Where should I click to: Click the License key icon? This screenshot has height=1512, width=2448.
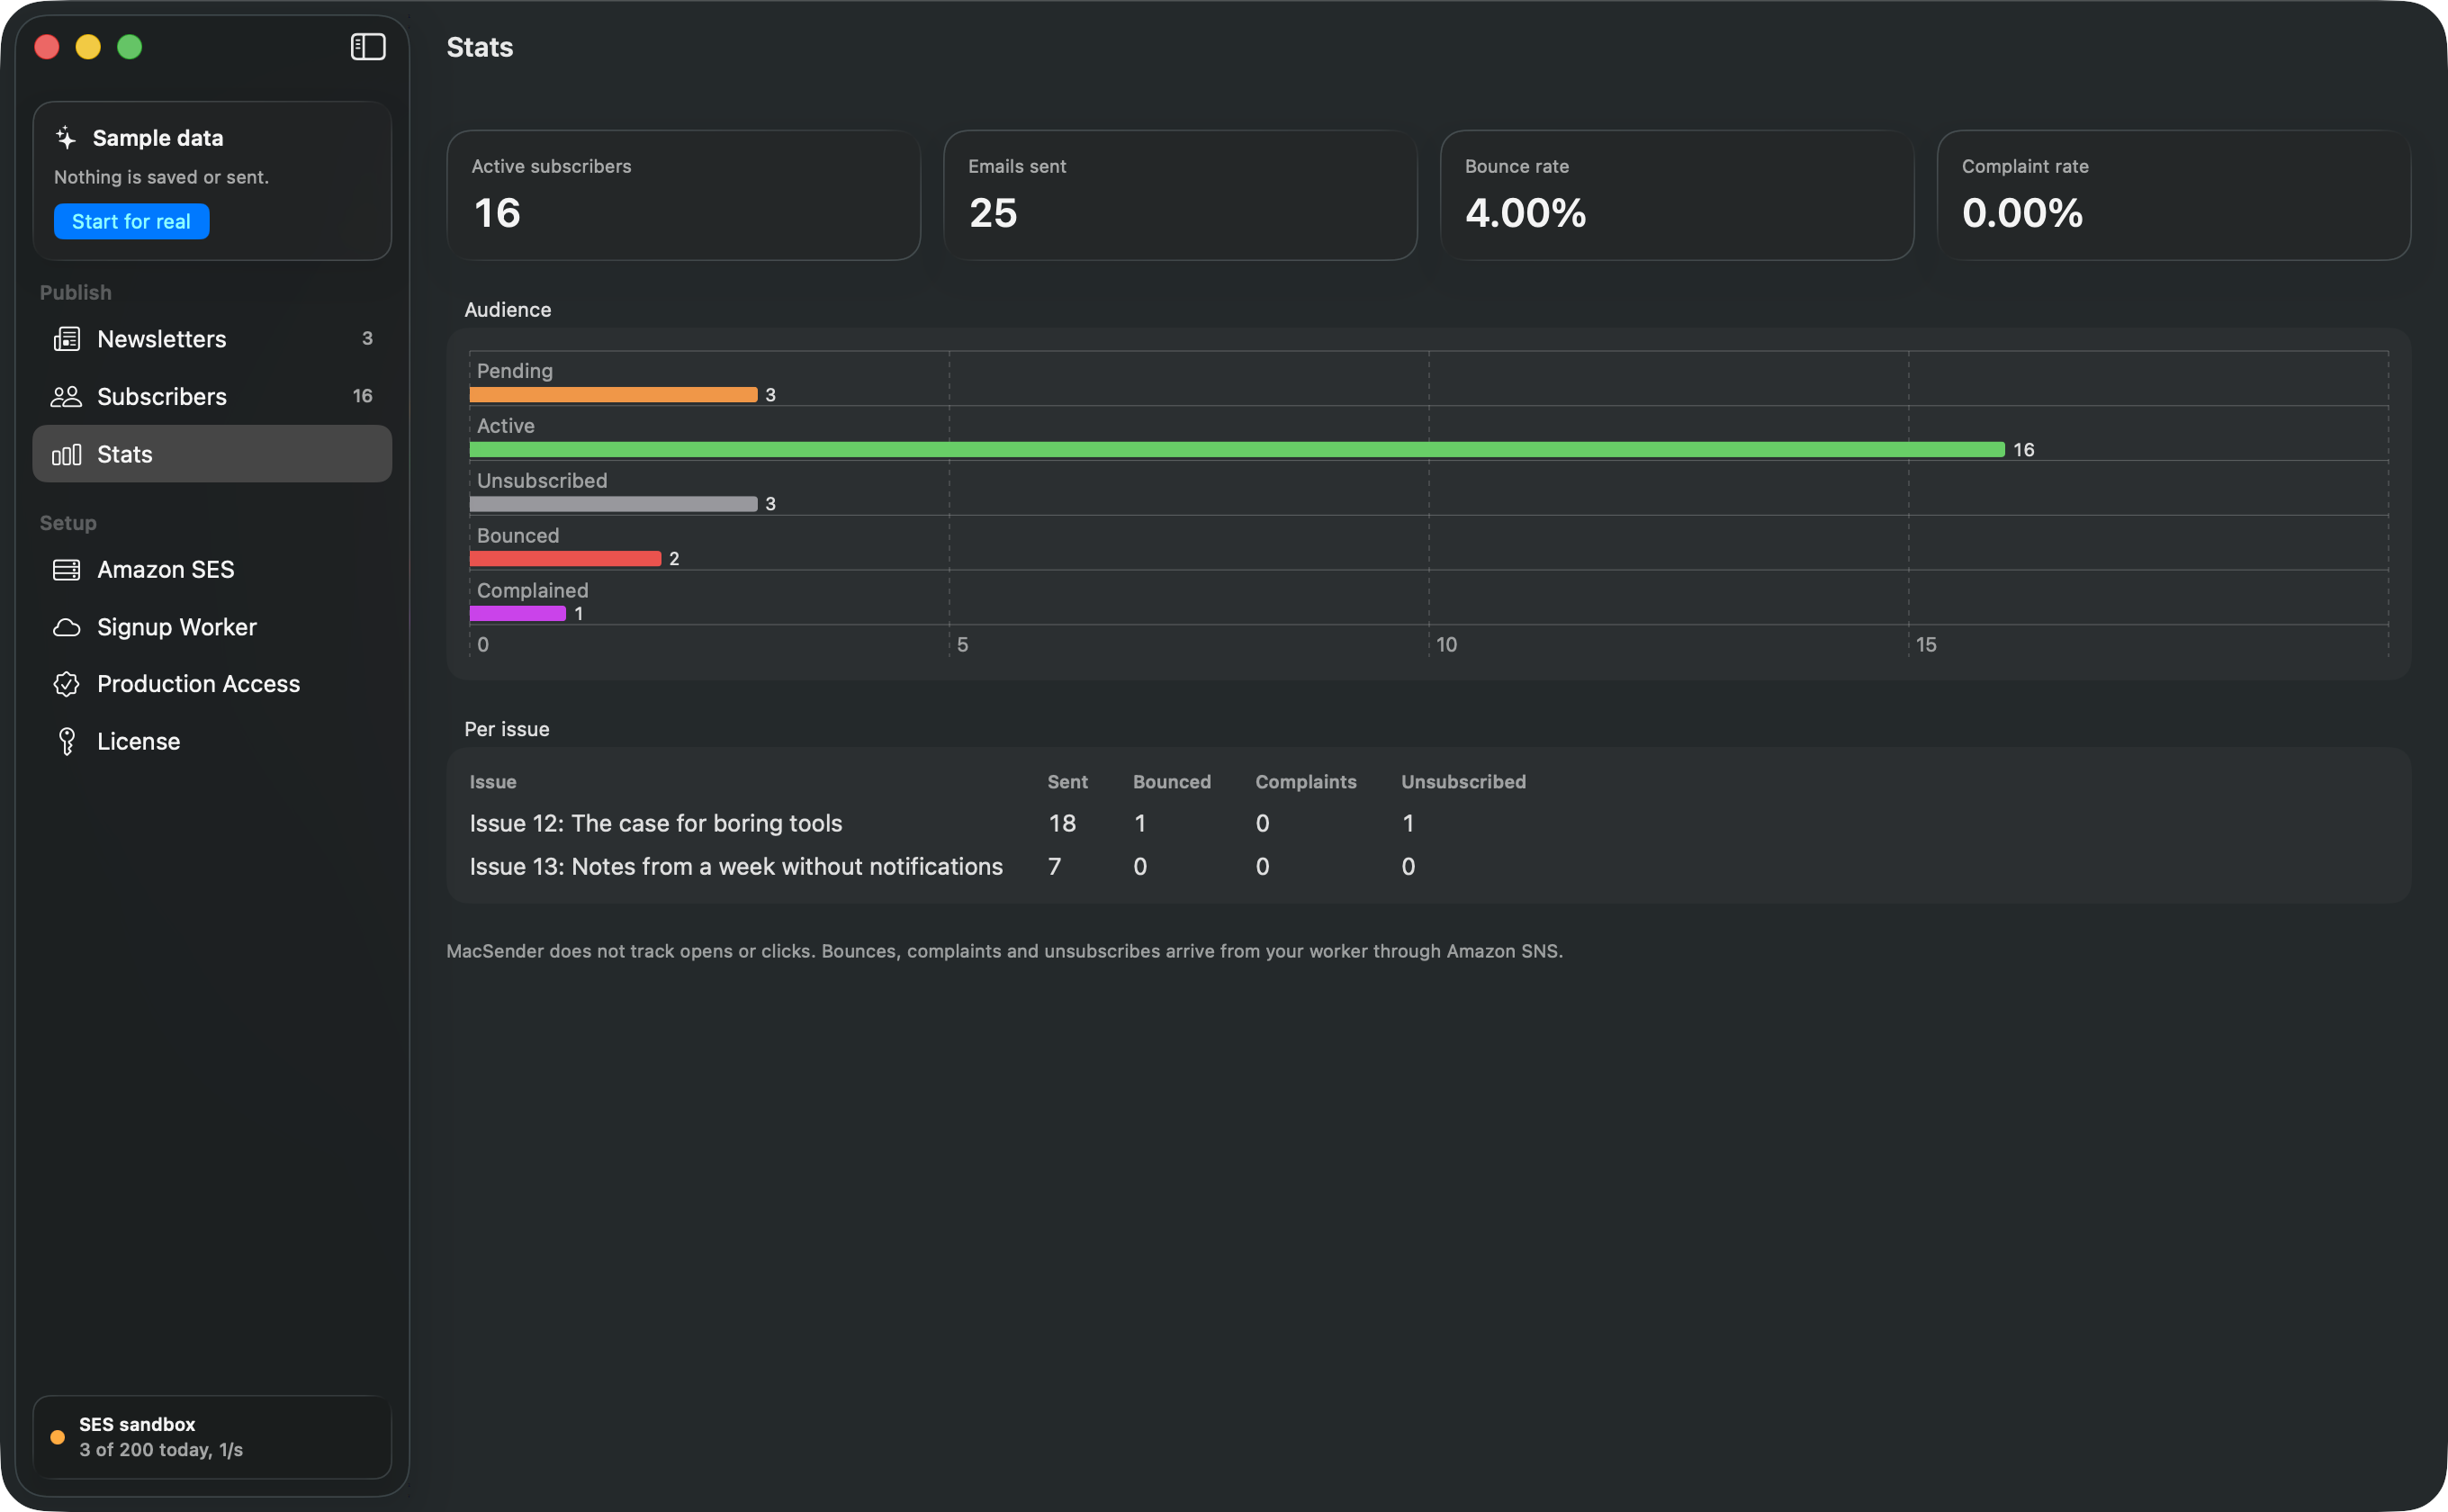[x=66, y=741]
